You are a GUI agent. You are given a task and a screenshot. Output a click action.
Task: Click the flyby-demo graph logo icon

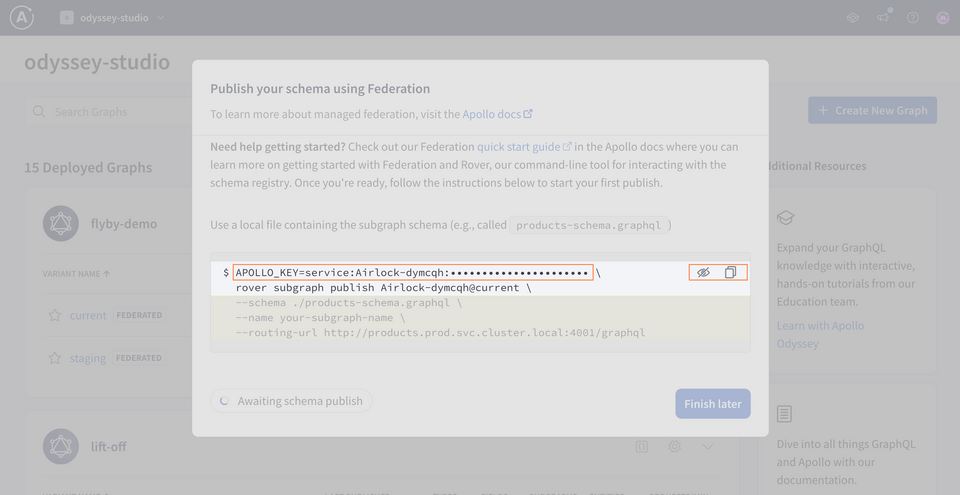[x=61, y=224]
